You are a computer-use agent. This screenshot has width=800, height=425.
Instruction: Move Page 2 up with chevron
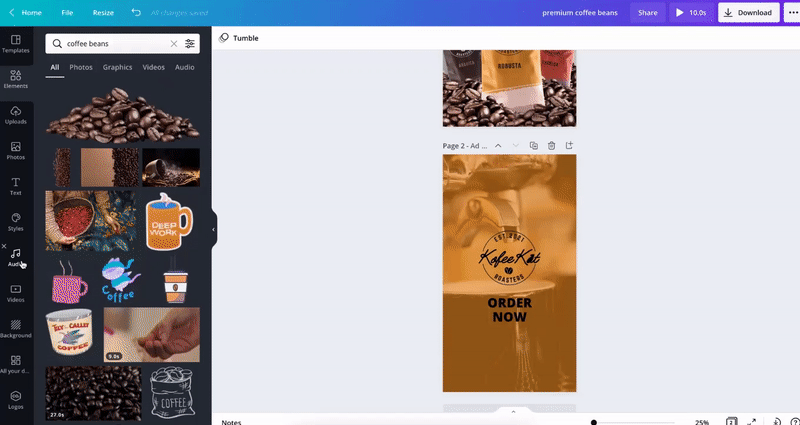[x=498, y=146]
